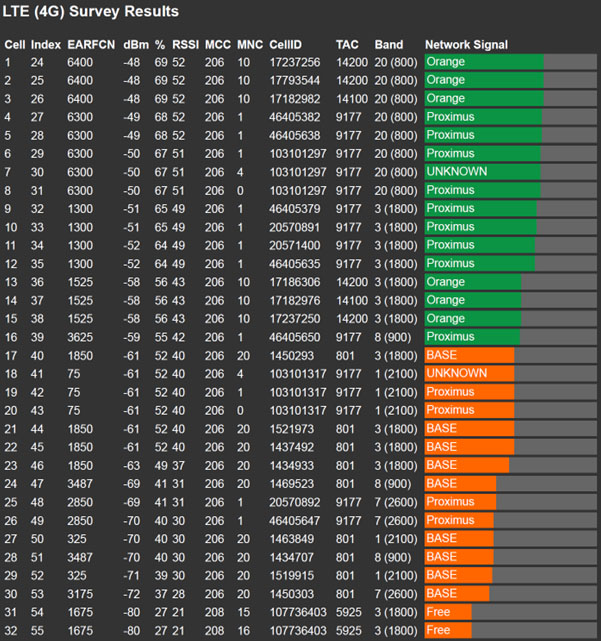Select CellID 17237256
This screenshot has width=601, height=641.
pos(295,62)
